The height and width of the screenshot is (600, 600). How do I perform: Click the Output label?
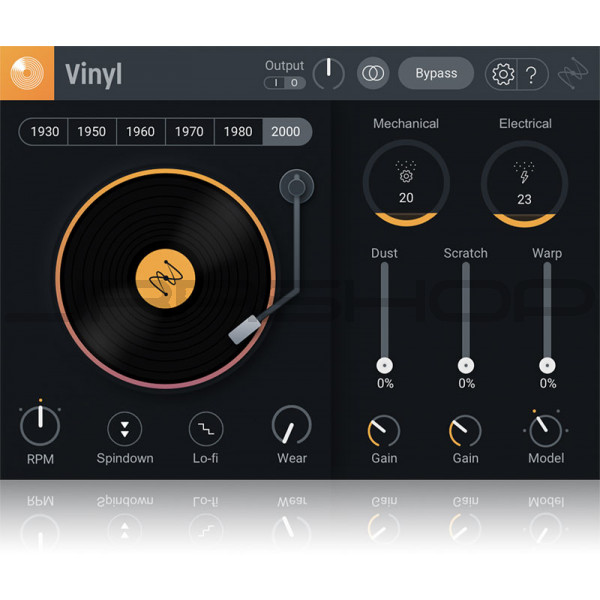point(285,66)
